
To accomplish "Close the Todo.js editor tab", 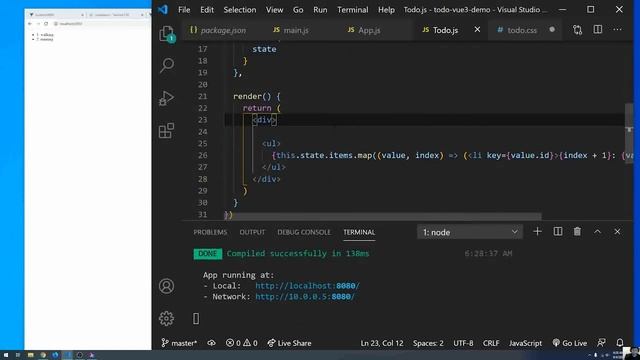I will point(477,29).
